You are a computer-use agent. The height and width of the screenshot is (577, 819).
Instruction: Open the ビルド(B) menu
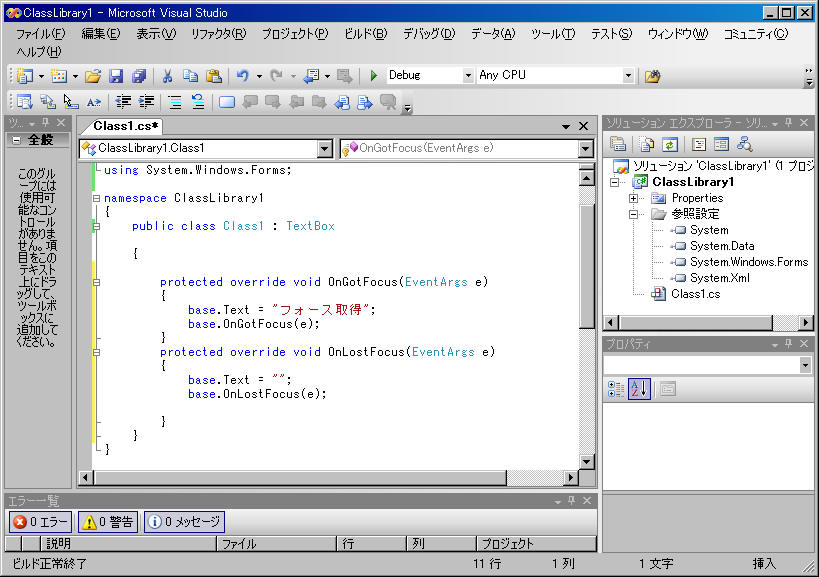[x=365, y=34]
